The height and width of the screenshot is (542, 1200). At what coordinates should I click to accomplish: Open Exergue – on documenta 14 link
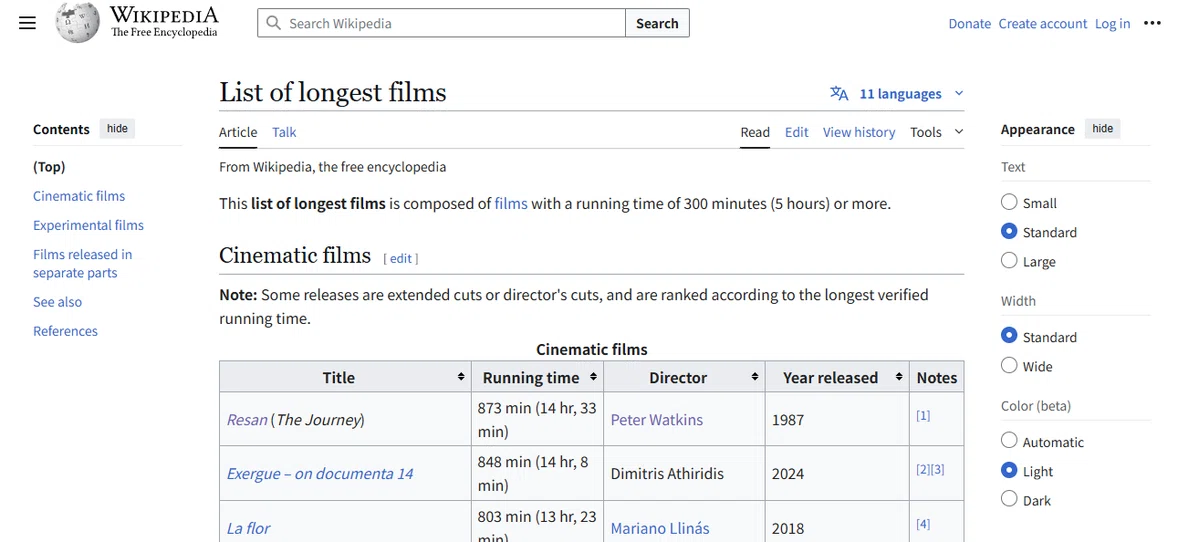tap(320, 473)
